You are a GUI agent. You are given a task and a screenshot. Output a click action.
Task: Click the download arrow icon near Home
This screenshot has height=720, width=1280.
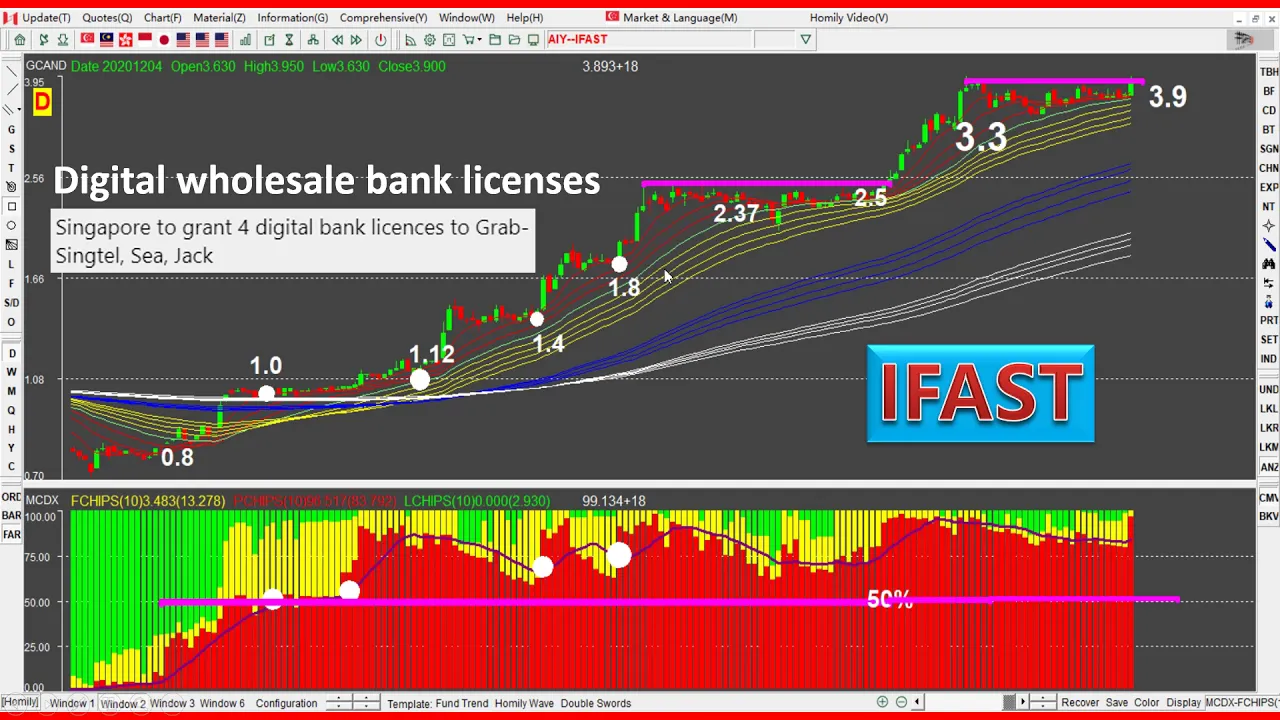63,40
